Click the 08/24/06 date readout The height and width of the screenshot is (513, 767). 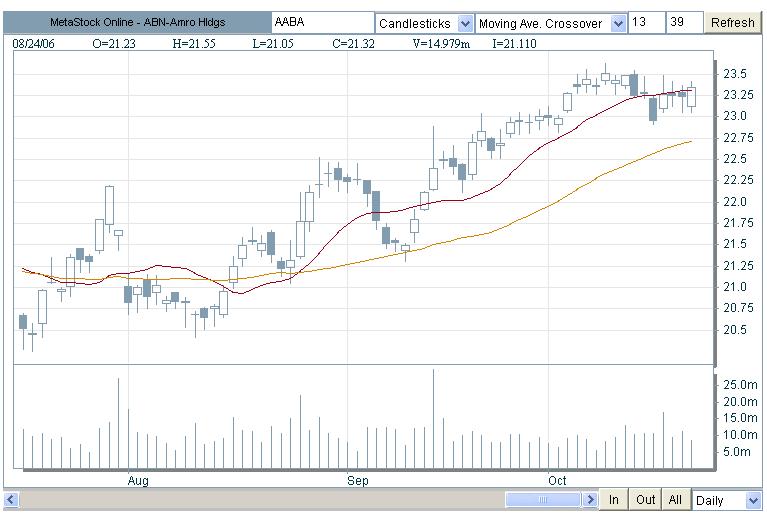[33, 44]
